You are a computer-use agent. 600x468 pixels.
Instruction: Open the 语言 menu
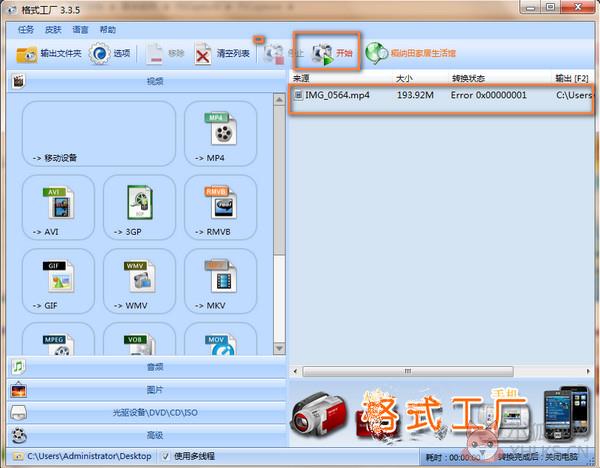point(80,30)
